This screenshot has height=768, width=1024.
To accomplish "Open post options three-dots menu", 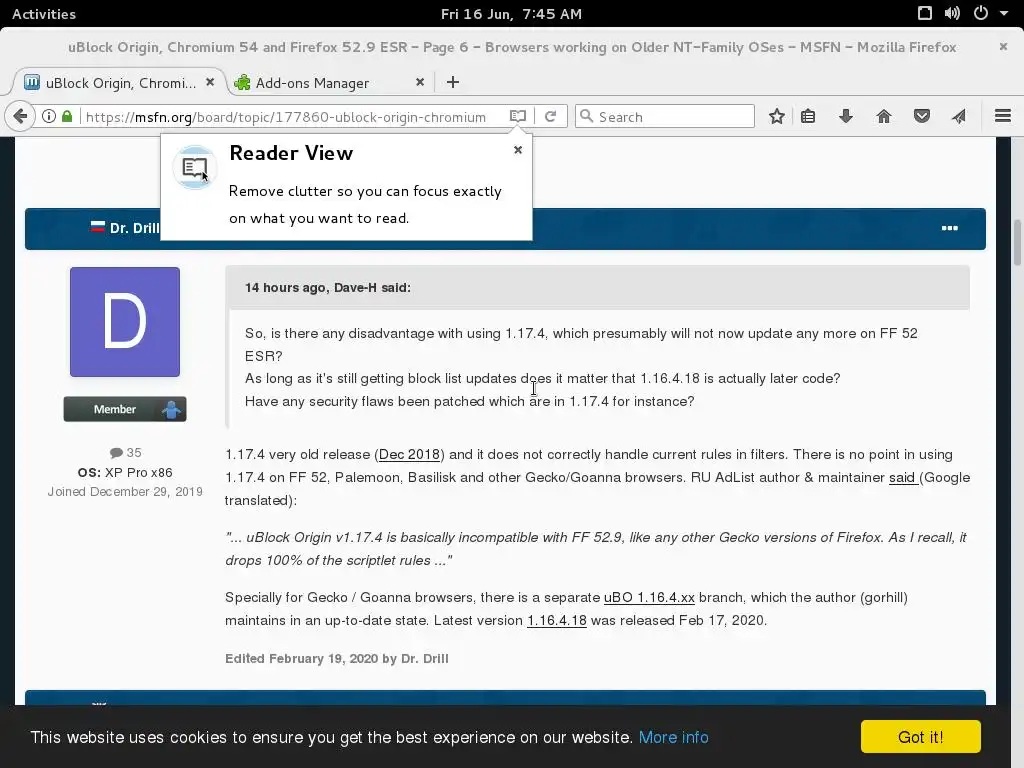I will pos(950,228).
